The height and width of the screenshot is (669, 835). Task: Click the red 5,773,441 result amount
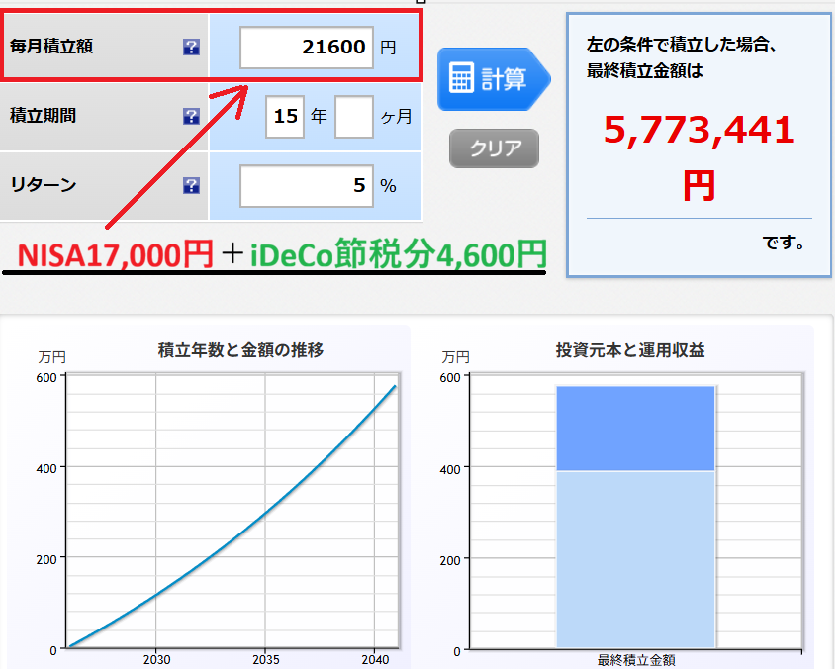pos(699,131)
